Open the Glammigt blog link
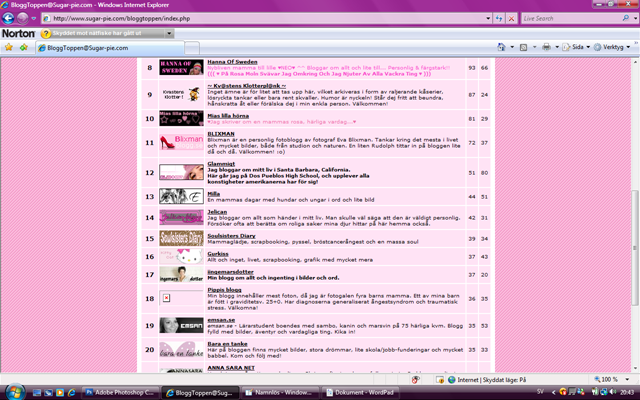This screenshot has width=640, height=400. pyautogui.click(x=221, y=164)
